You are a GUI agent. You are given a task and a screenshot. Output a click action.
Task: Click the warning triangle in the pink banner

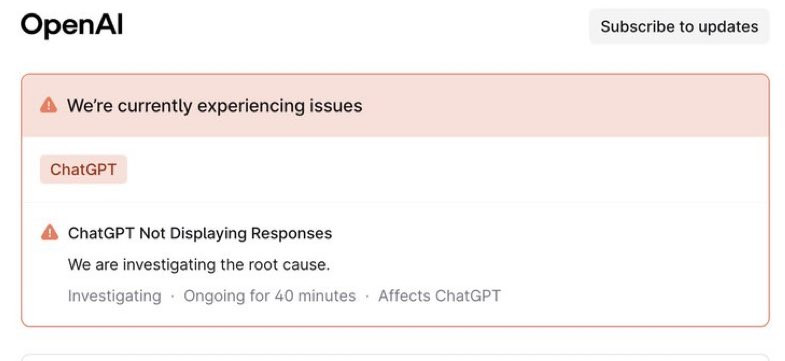(49, 105)
